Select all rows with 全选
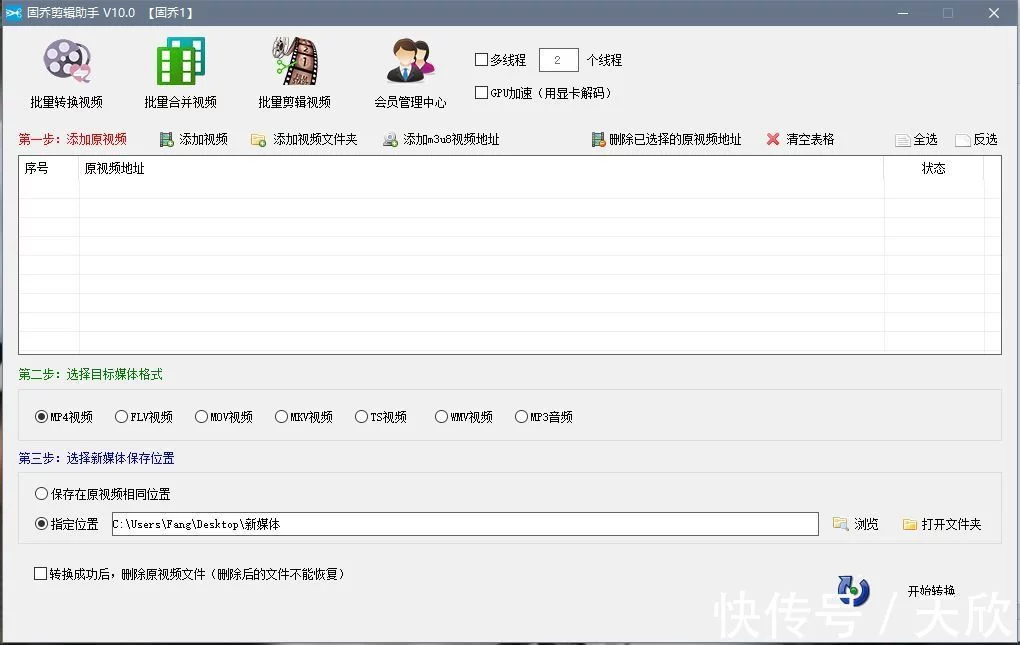Viewport: 1020px width, 645px height. pyautogui.click(x=916, y=140)
